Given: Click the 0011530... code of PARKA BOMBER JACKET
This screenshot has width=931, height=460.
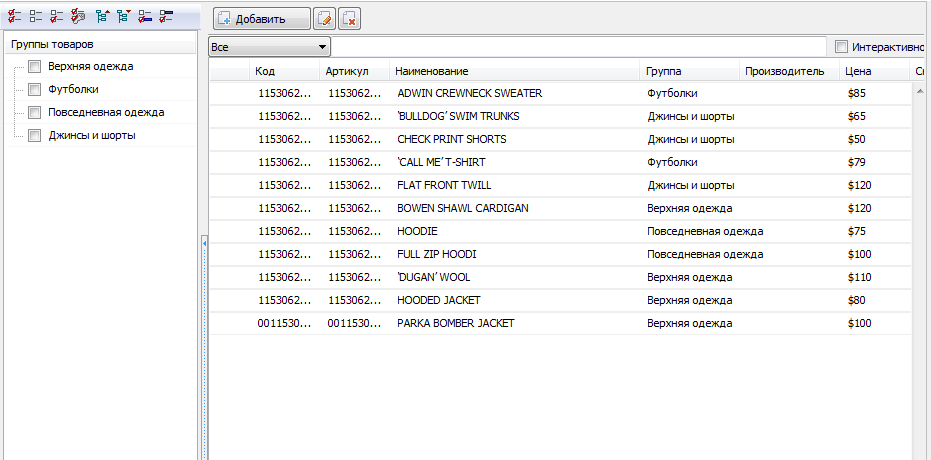Looking at the screenshot, I should pyautogui.click(x=284, y=324).
